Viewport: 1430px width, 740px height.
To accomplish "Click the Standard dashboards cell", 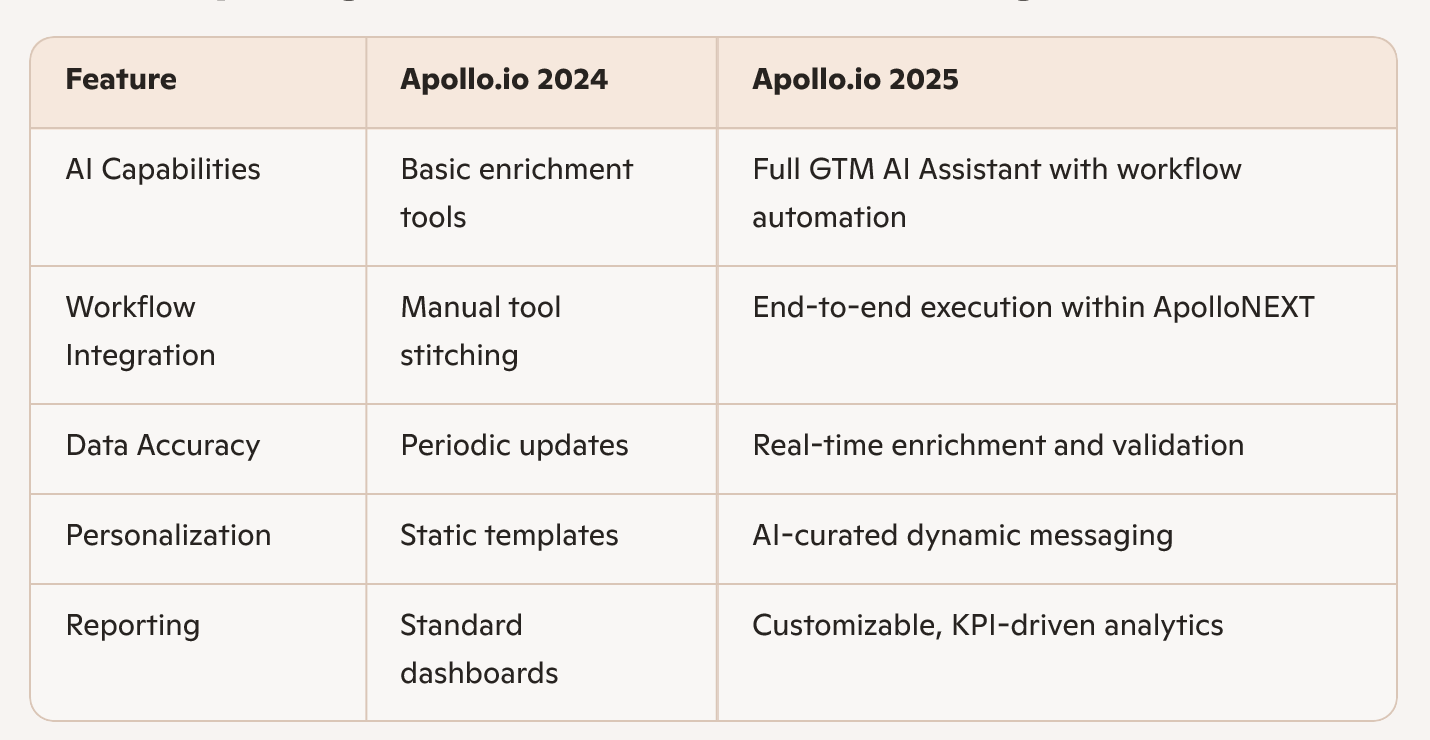I will 479,649.
